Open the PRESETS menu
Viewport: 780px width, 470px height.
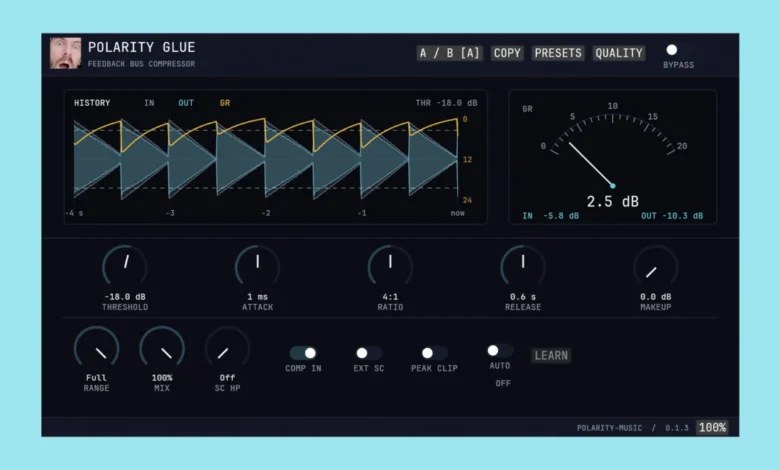pyautogui.click(x=558, y=53)
